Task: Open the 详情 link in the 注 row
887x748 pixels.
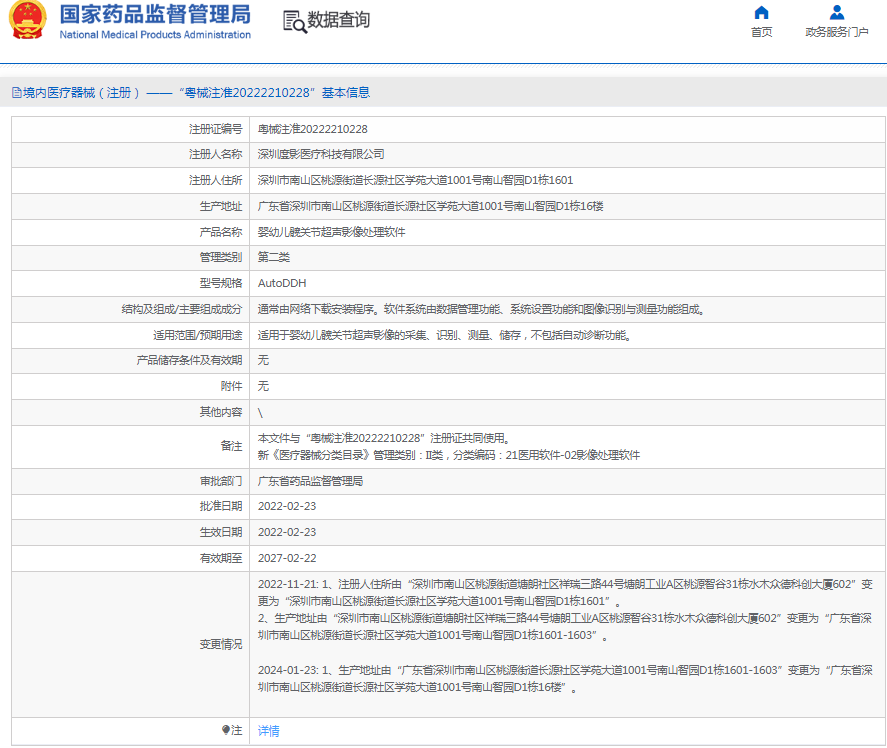Action: 269,730
